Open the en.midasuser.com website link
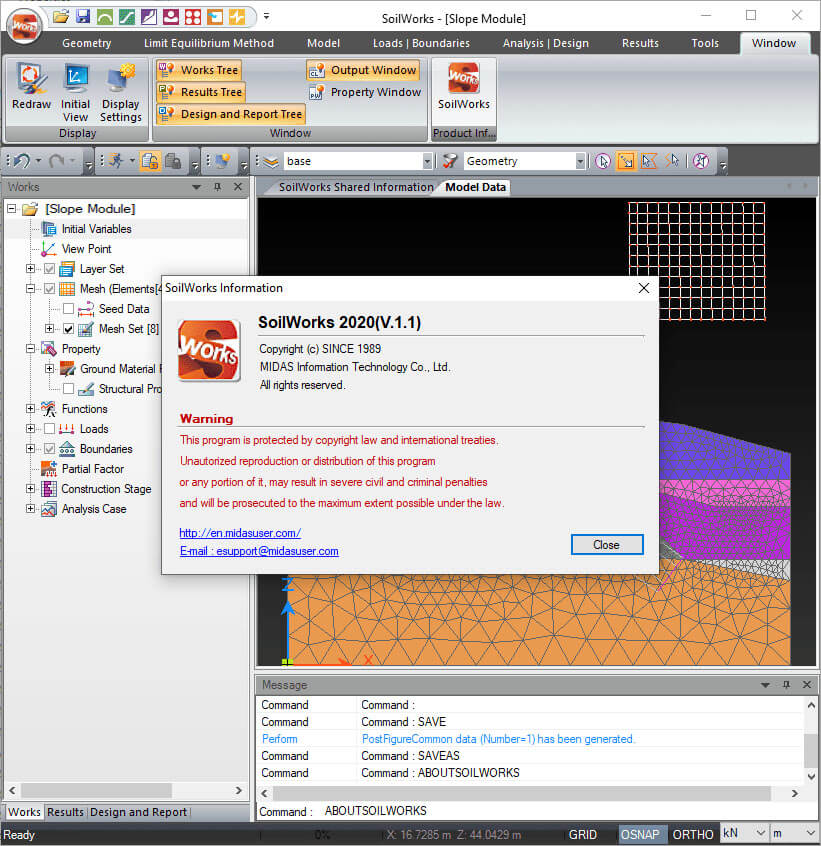Screen dimensions: 821x846 240,533
